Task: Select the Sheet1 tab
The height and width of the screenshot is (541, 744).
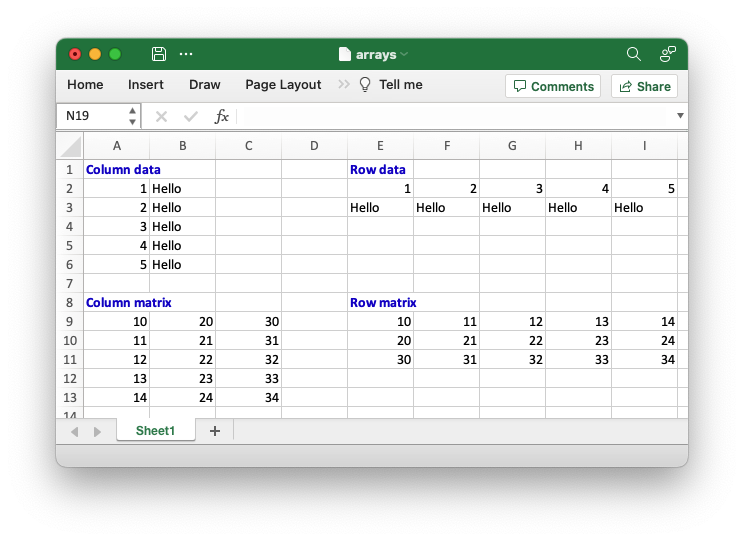Action: pos(156,430)
